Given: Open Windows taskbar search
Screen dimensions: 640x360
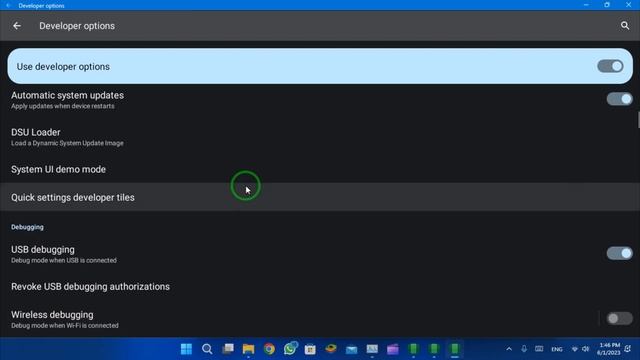Looking at the screenshot, I should pos(207,349).
